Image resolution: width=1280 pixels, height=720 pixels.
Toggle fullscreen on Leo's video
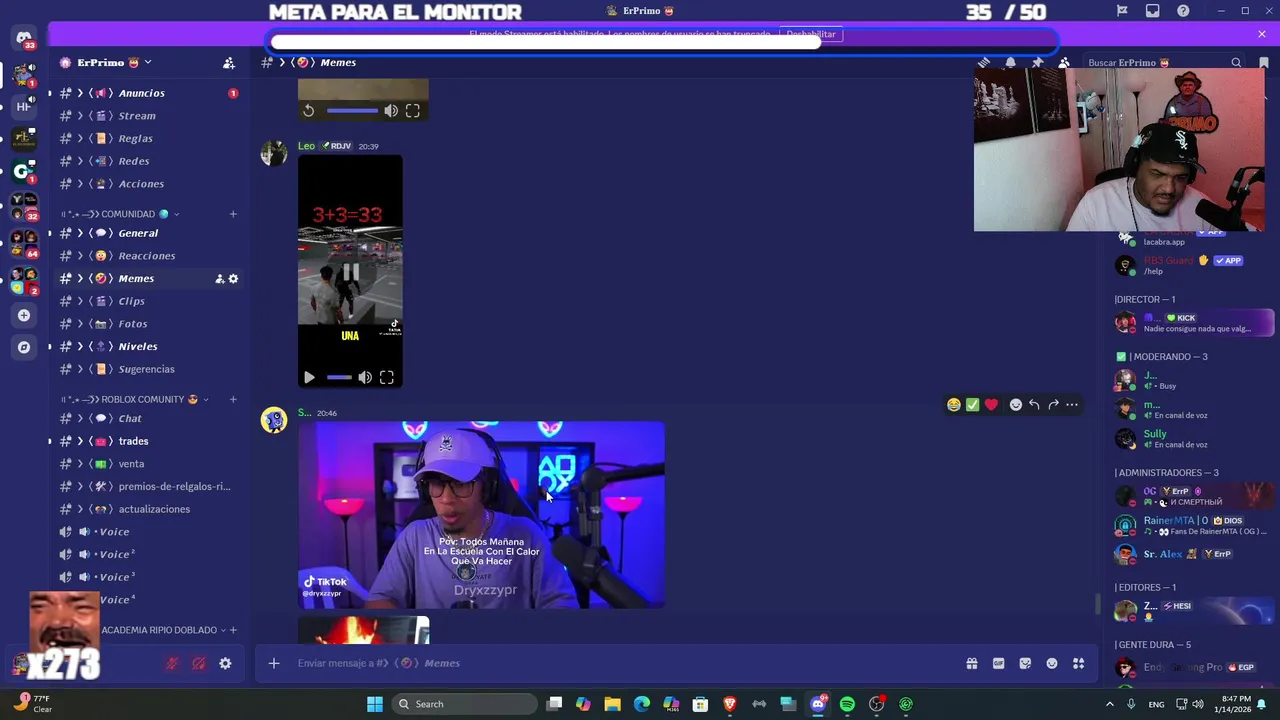click(387, 377)
